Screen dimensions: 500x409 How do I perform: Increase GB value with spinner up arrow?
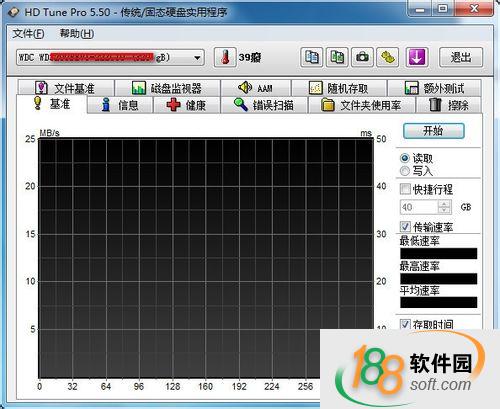445,204
